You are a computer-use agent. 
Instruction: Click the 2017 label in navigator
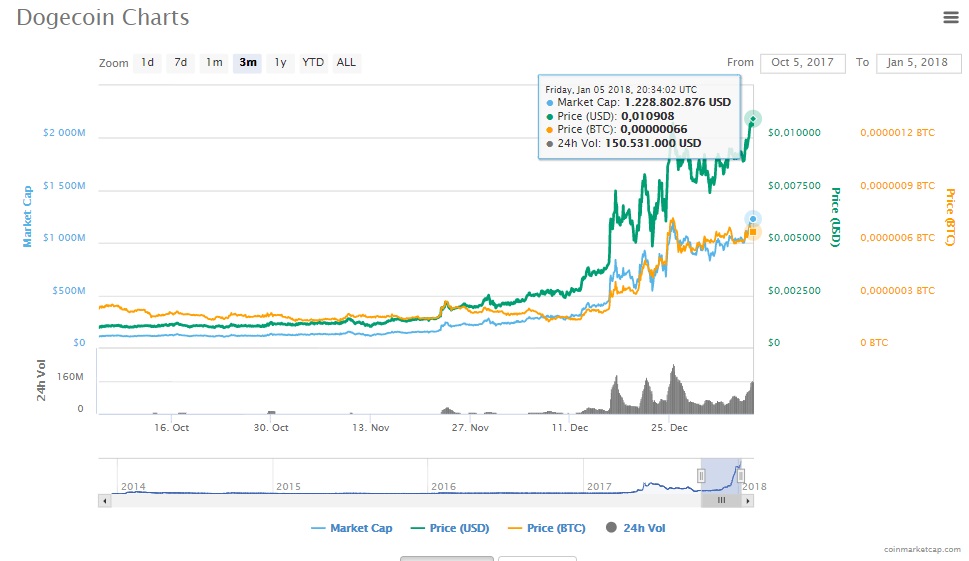[x=599, y=487]
